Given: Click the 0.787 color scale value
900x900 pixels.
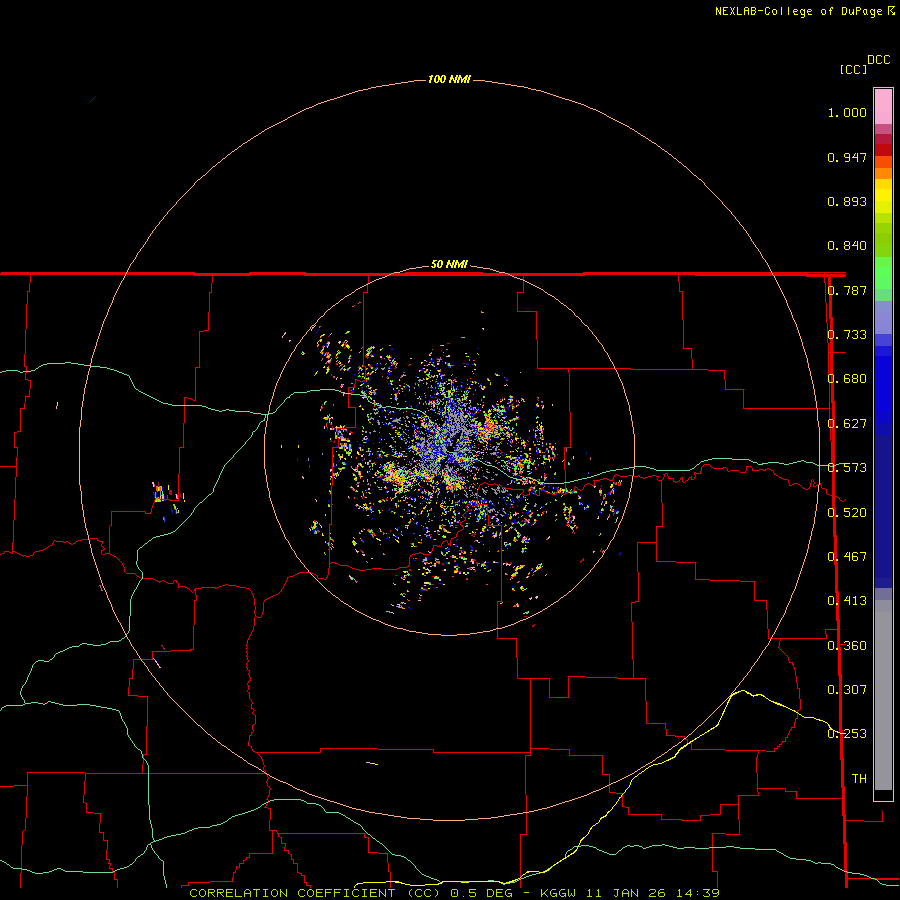Looking at the screenshot, I should [x=847, y=290].
